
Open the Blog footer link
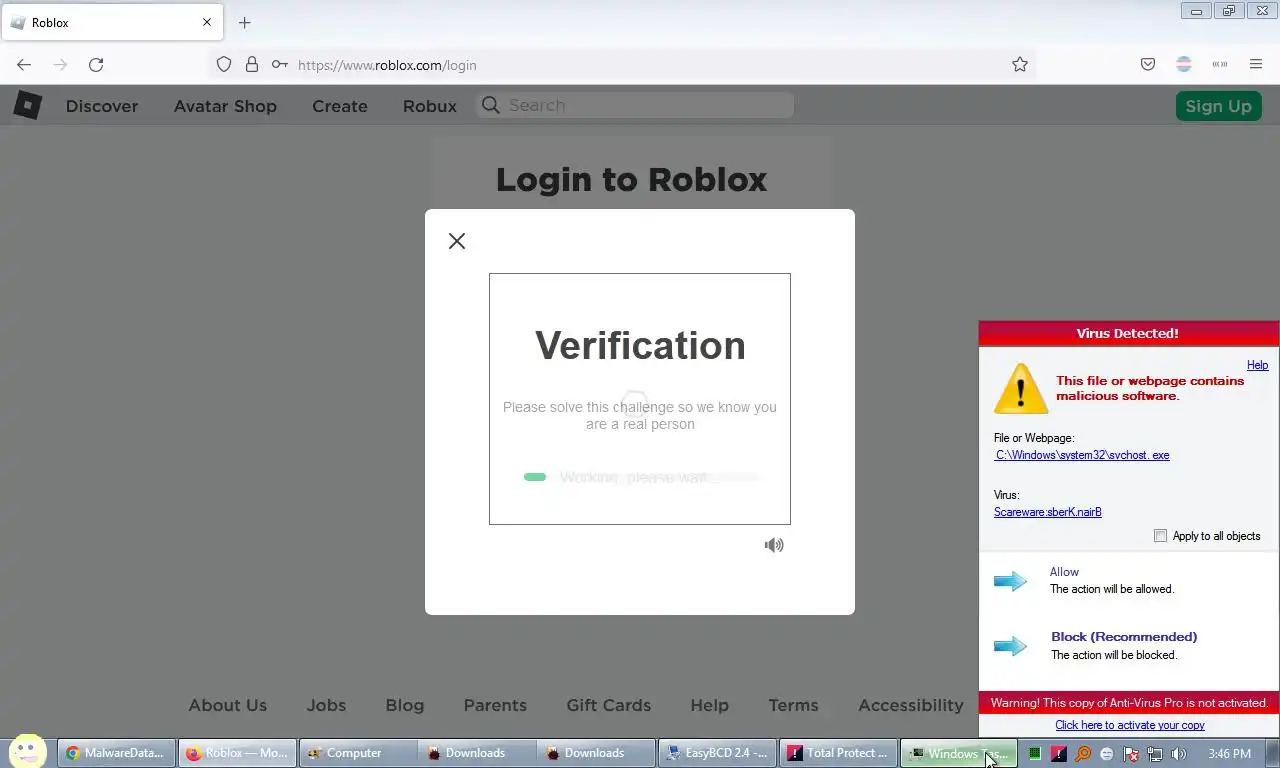tap(405, 705)
